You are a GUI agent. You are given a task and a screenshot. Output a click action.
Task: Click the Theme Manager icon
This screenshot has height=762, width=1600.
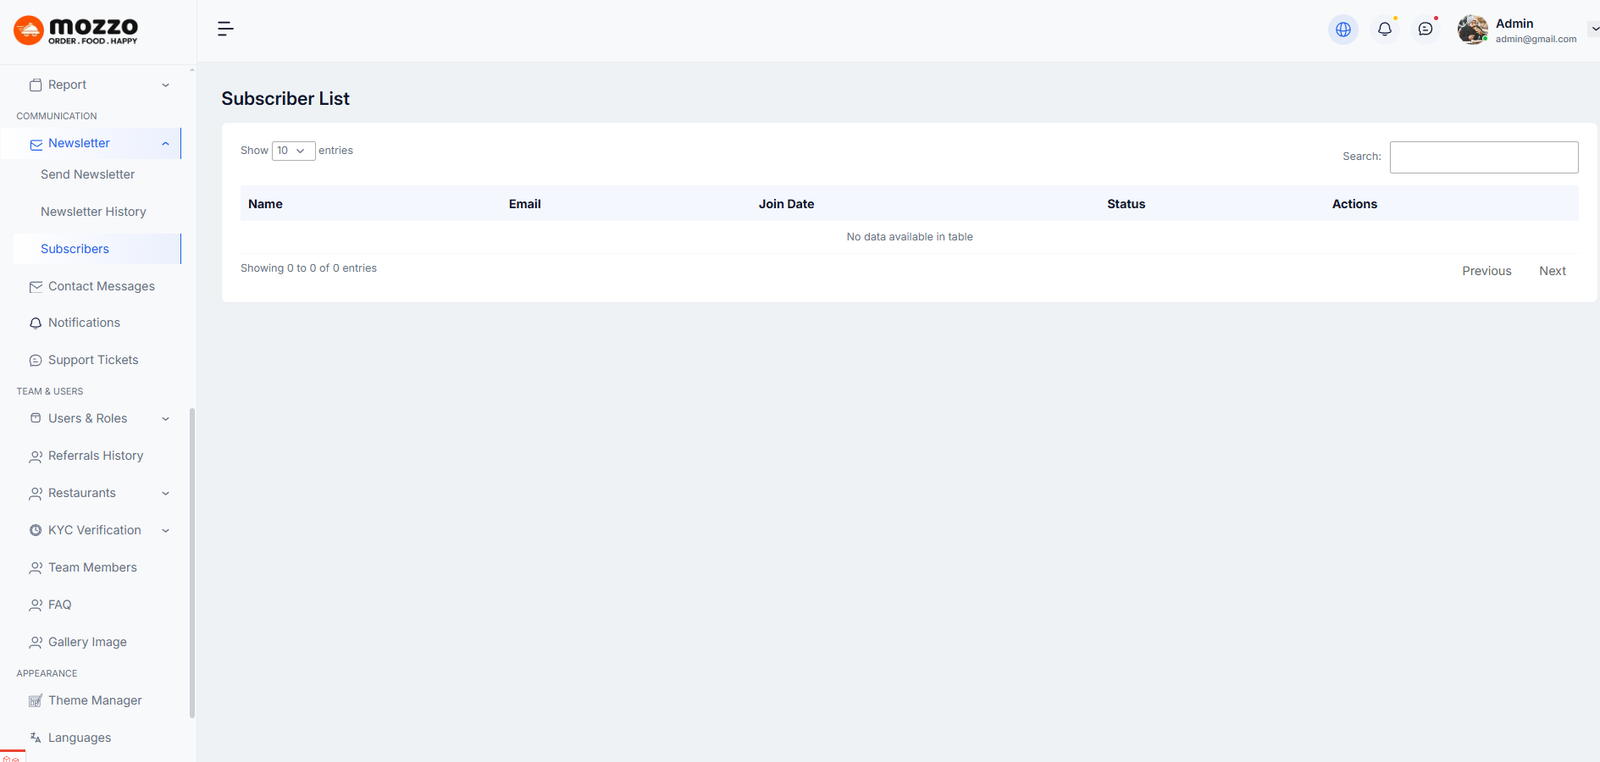(x=36, y=701)
